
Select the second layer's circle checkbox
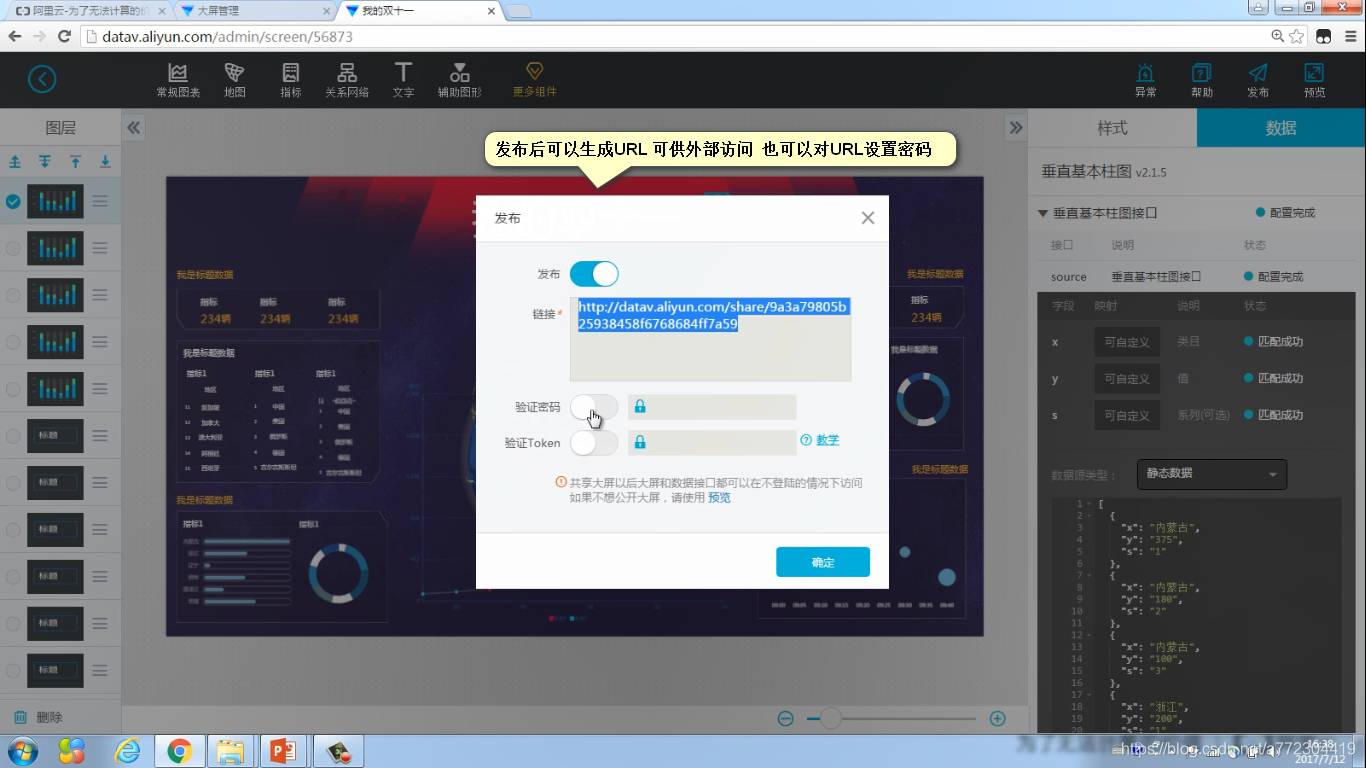pos(13,248)
